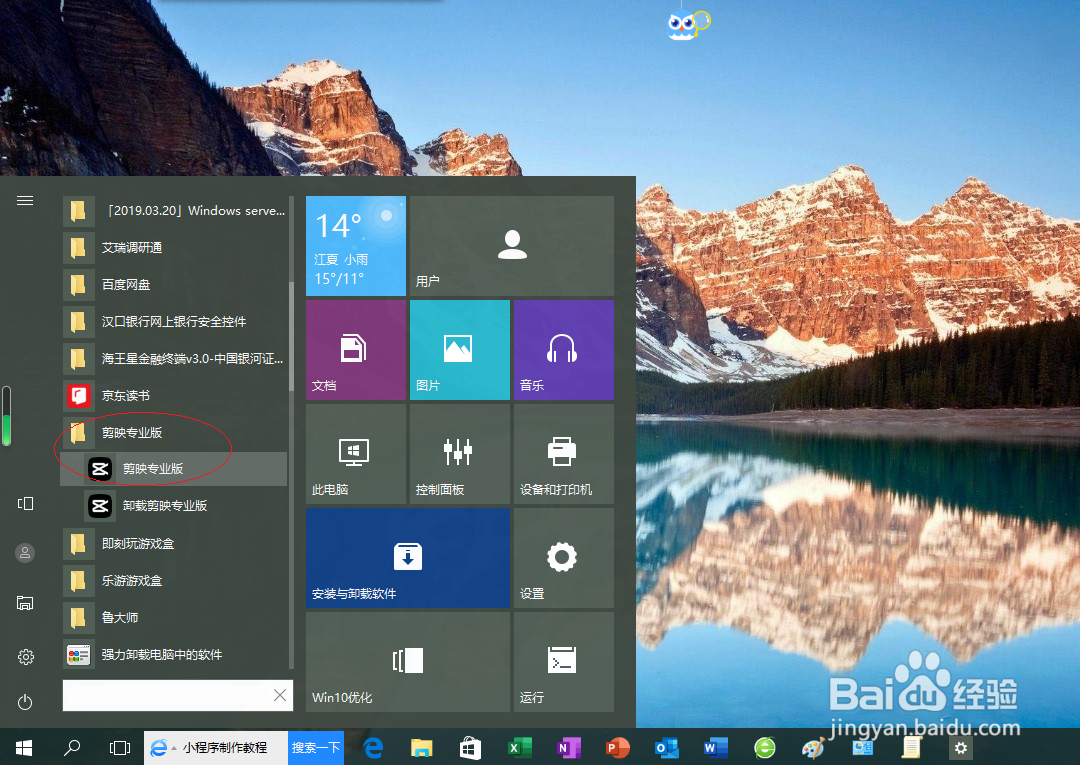Expand the 百度网盘 folder
The width and height of the screenshot is (1080, 765).
174,284
